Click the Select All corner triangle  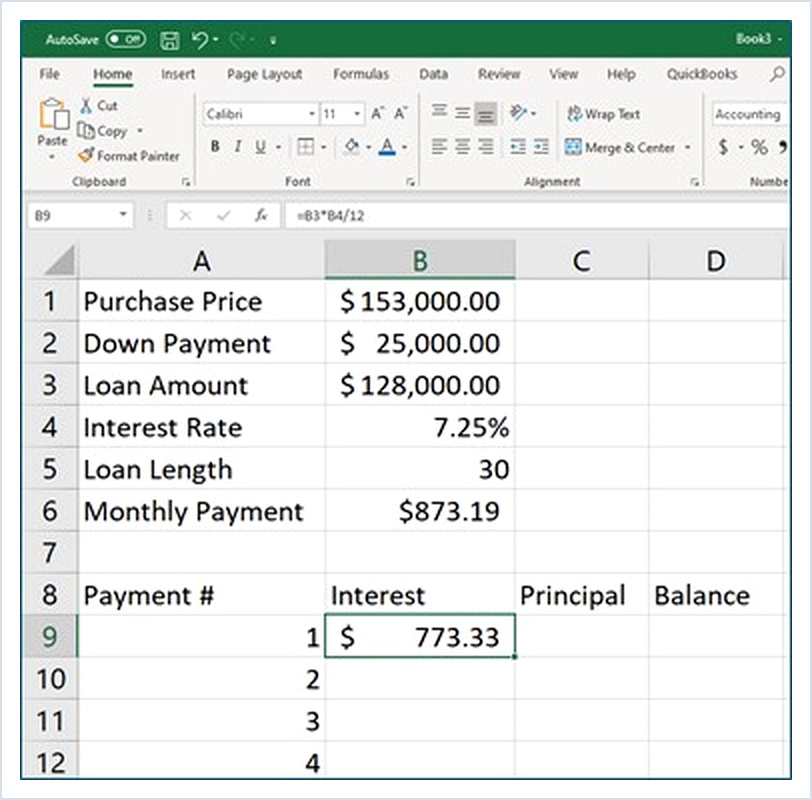point(58,260)
